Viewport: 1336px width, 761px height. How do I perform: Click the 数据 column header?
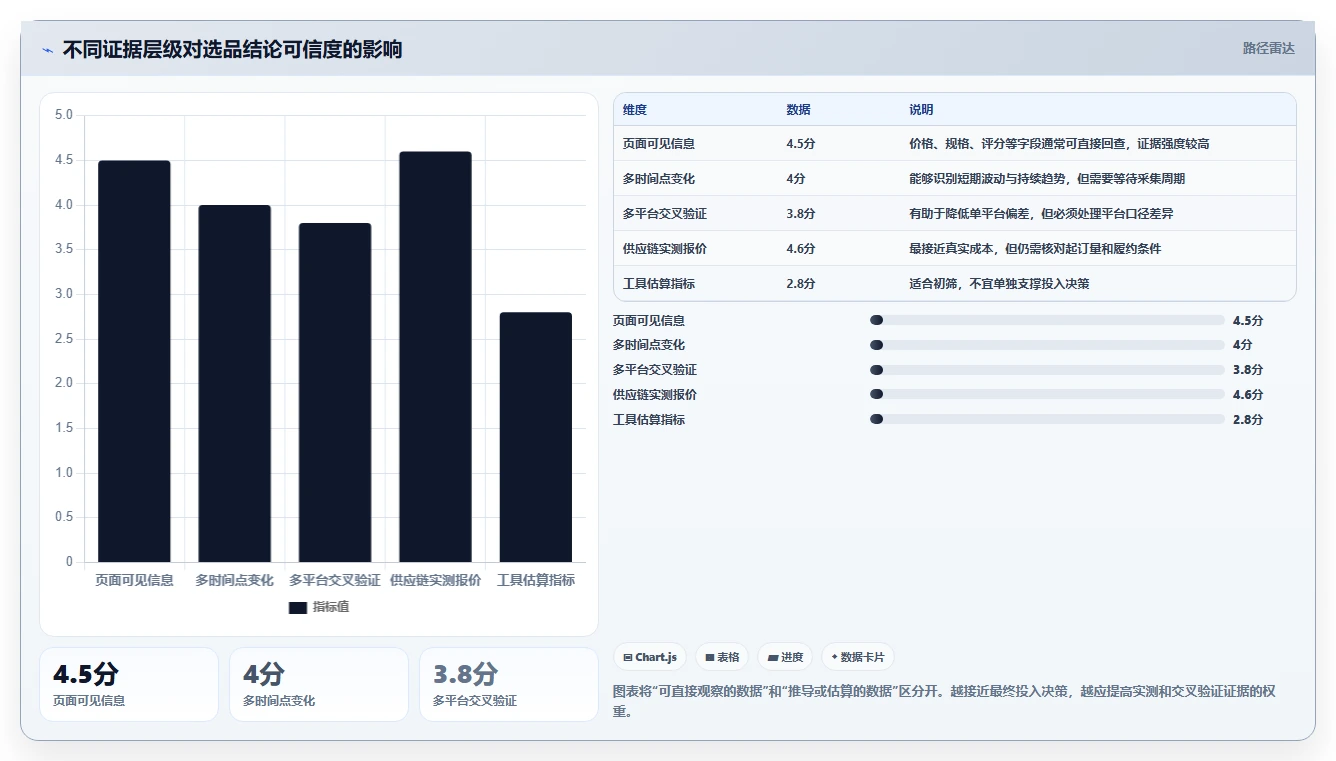click(799, 110)
